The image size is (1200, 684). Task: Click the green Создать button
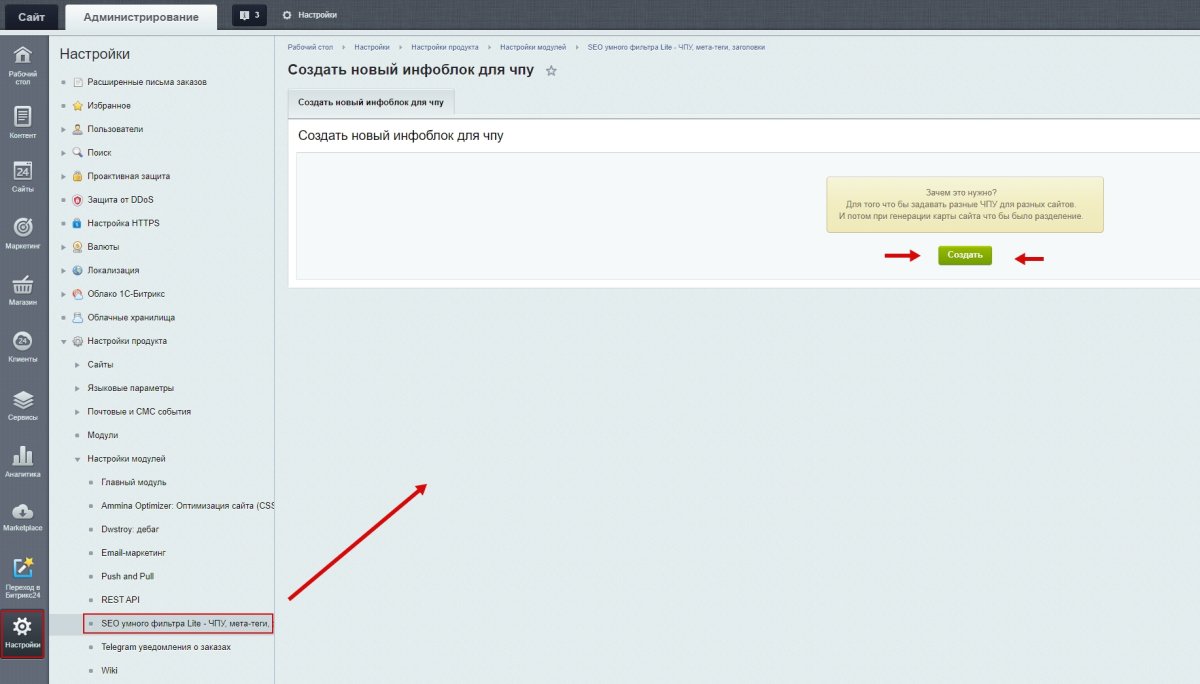964,255
